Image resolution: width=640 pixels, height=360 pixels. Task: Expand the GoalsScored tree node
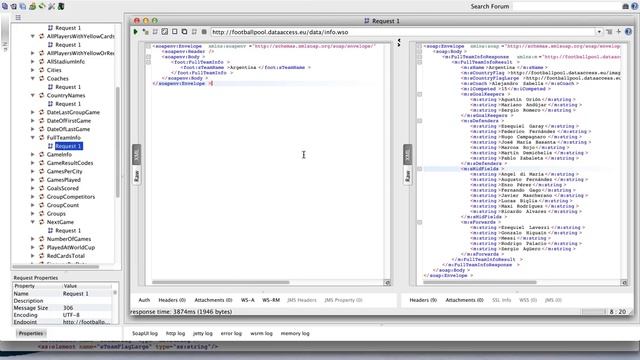click(33, 188)
